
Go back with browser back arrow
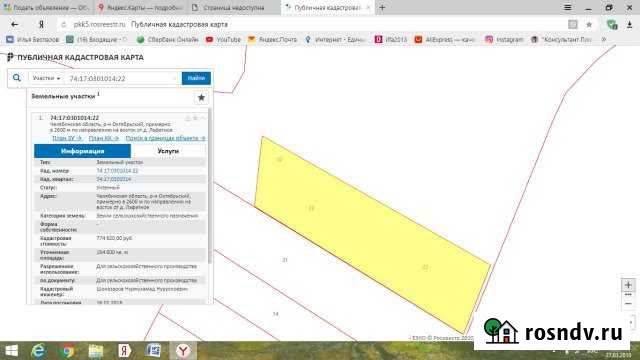tap(15, 24)
